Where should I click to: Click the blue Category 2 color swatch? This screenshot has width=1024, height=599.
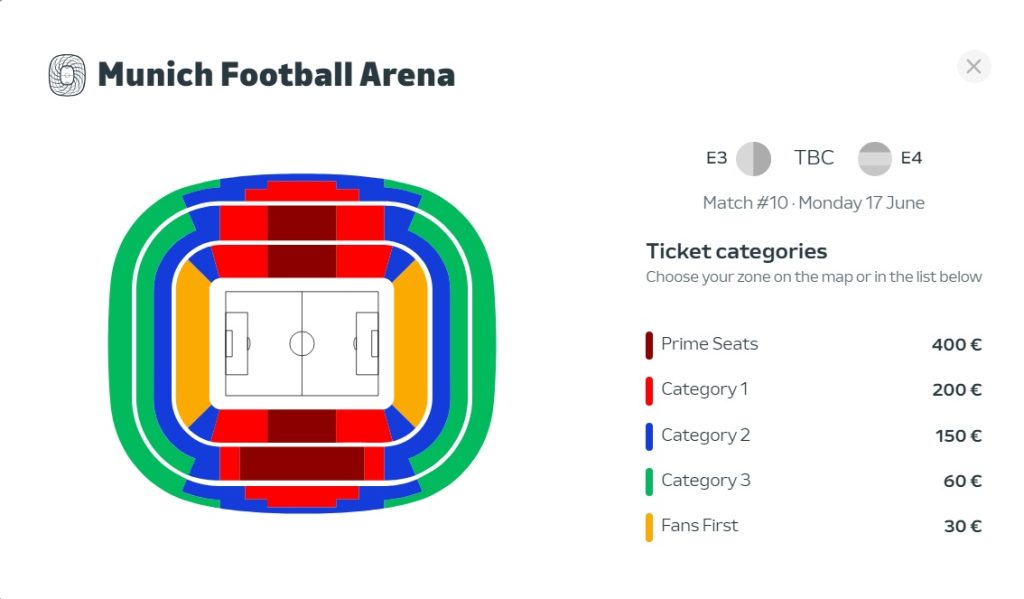(650, 436)
